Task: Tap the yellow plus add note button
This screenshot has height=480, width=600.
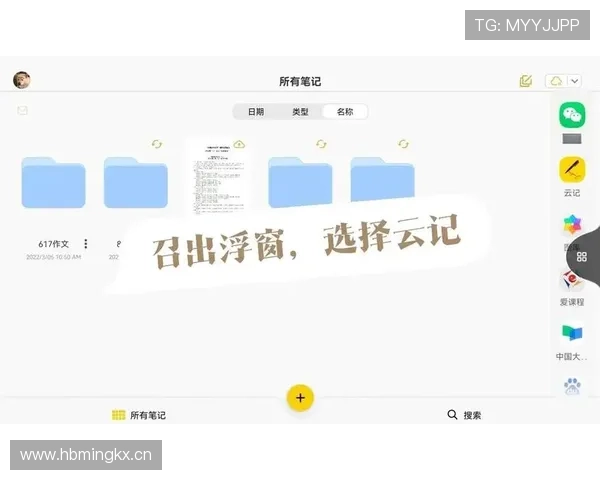Action: pos(300,398)
